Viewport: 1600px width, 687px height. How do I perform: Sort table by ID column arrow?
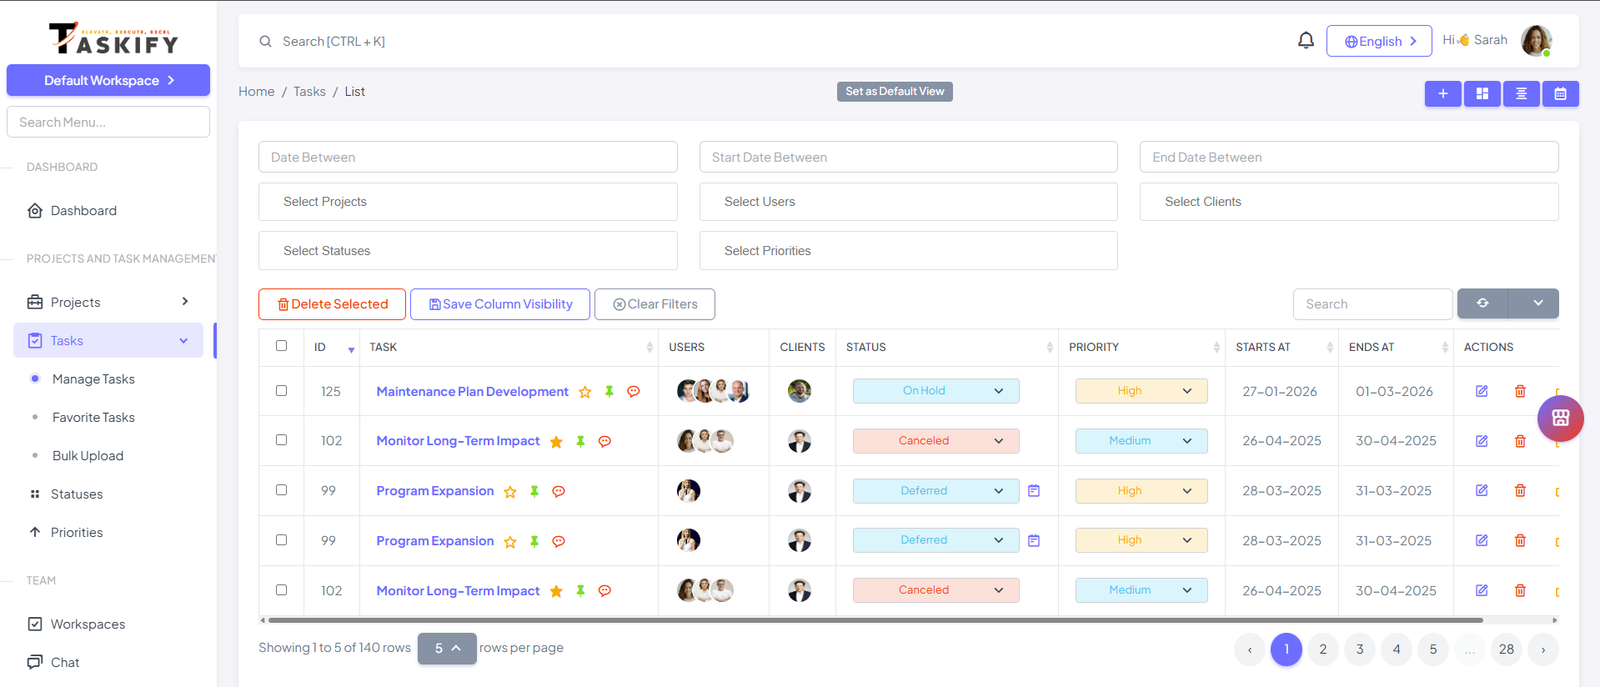point(351,349)
